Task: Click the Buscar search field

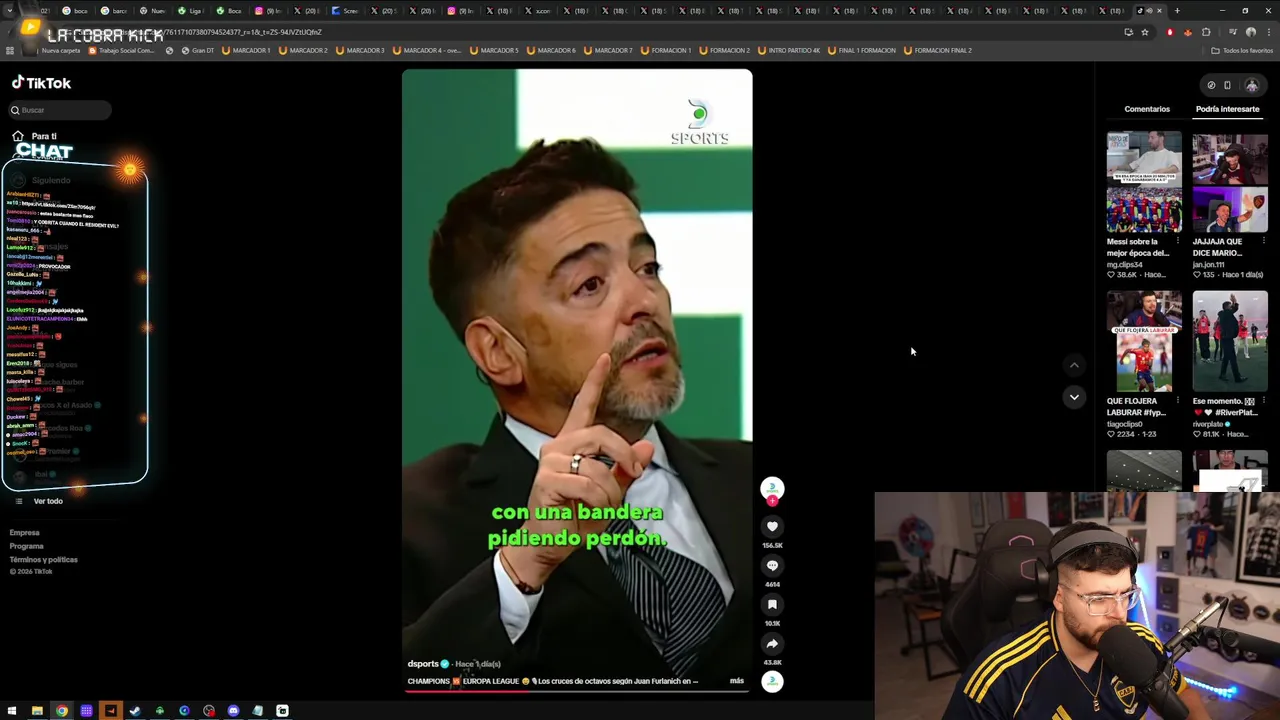Action: 60,110
